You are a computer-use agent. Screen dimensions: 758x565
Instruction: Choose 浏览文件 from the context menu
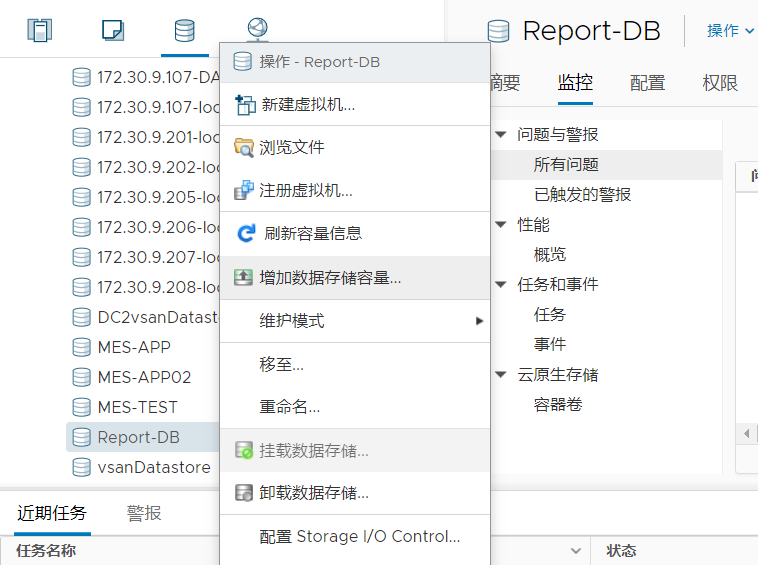(x=291, y=147)
